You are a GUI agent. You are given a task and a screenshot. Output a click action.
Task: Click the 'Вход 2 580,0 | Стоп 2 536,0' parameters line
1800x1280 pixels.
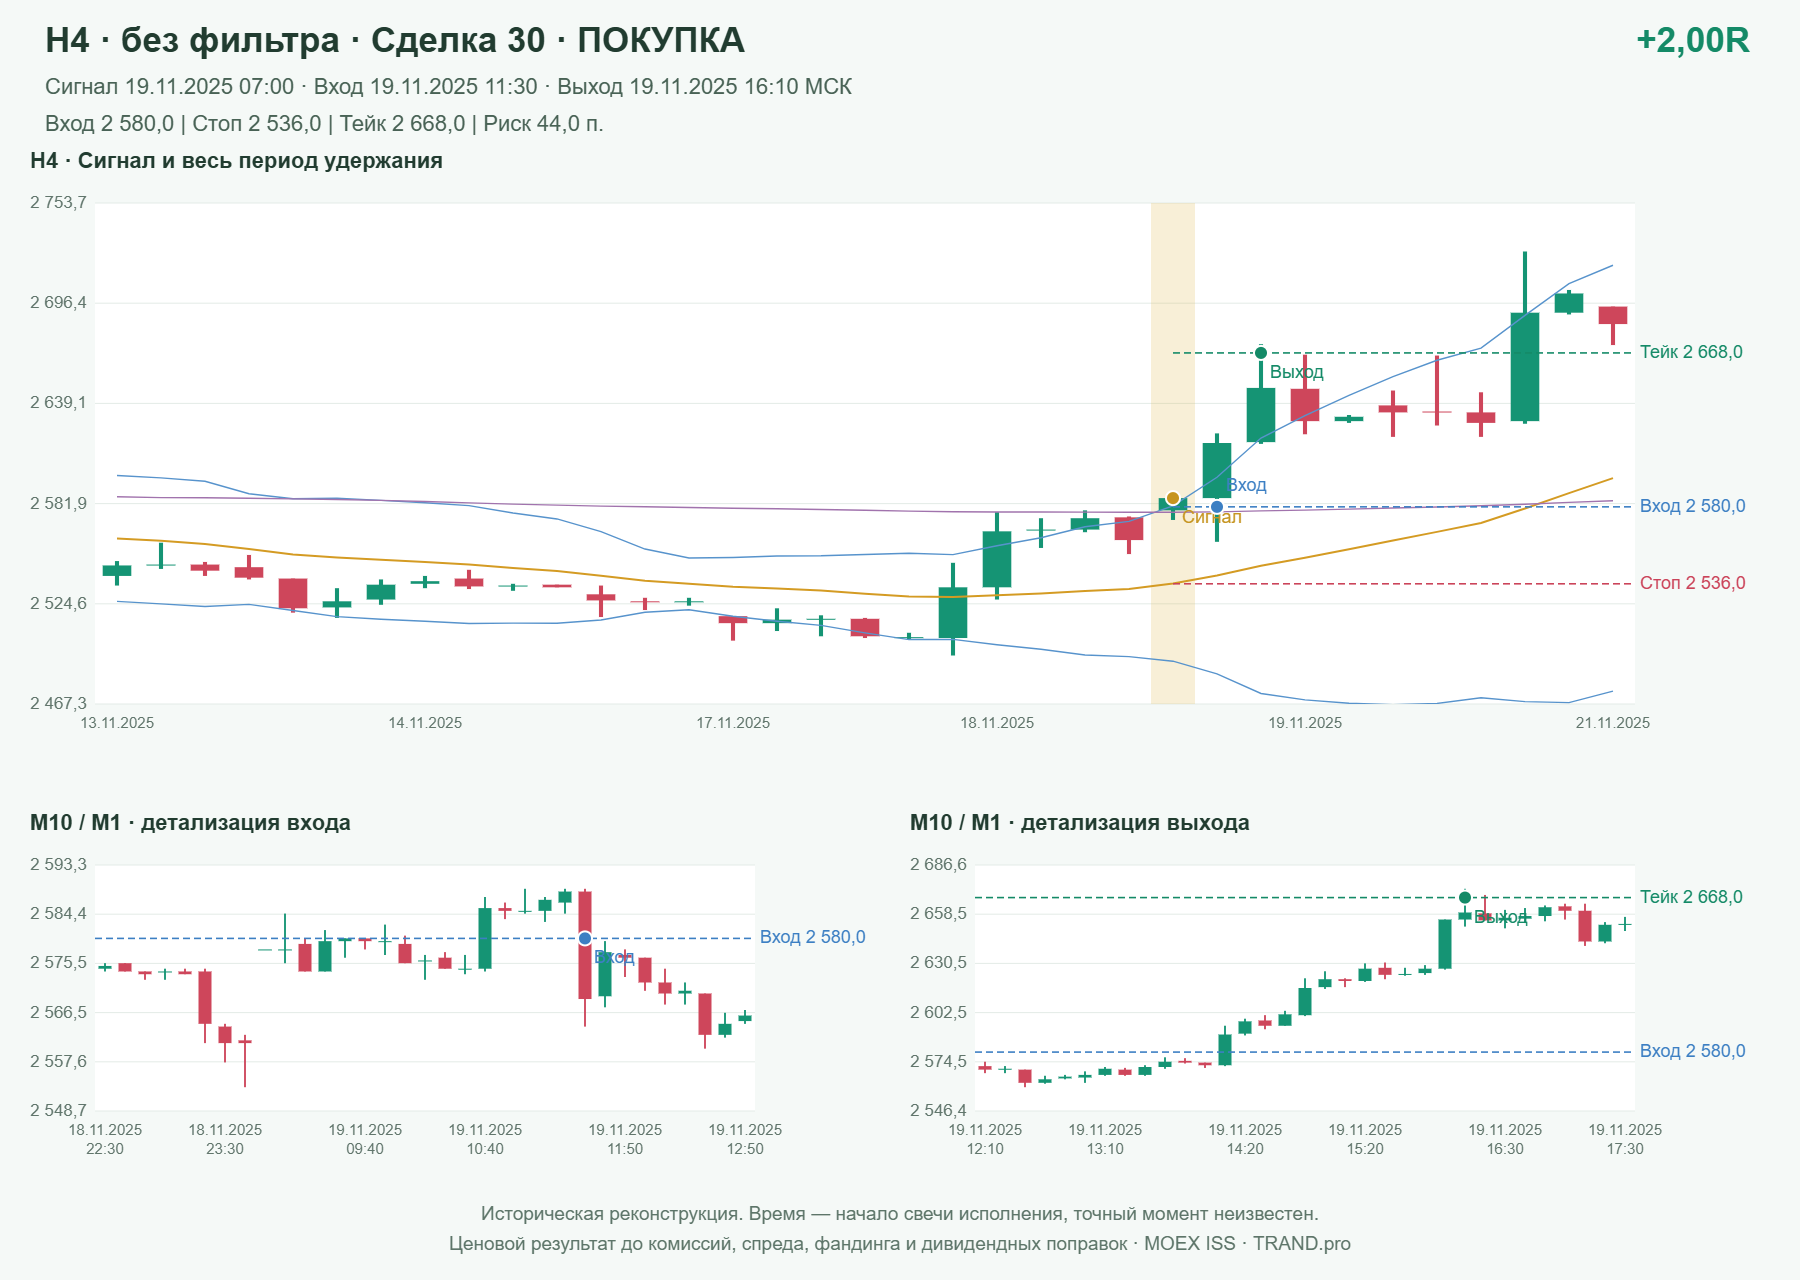click(324, 124)
